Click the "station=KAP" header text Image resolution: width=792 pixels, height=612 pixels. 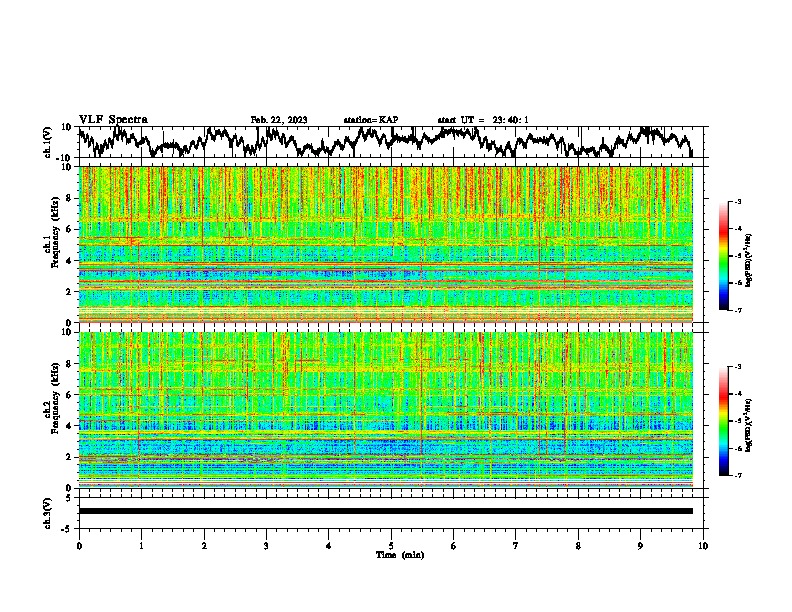(371, 120)
